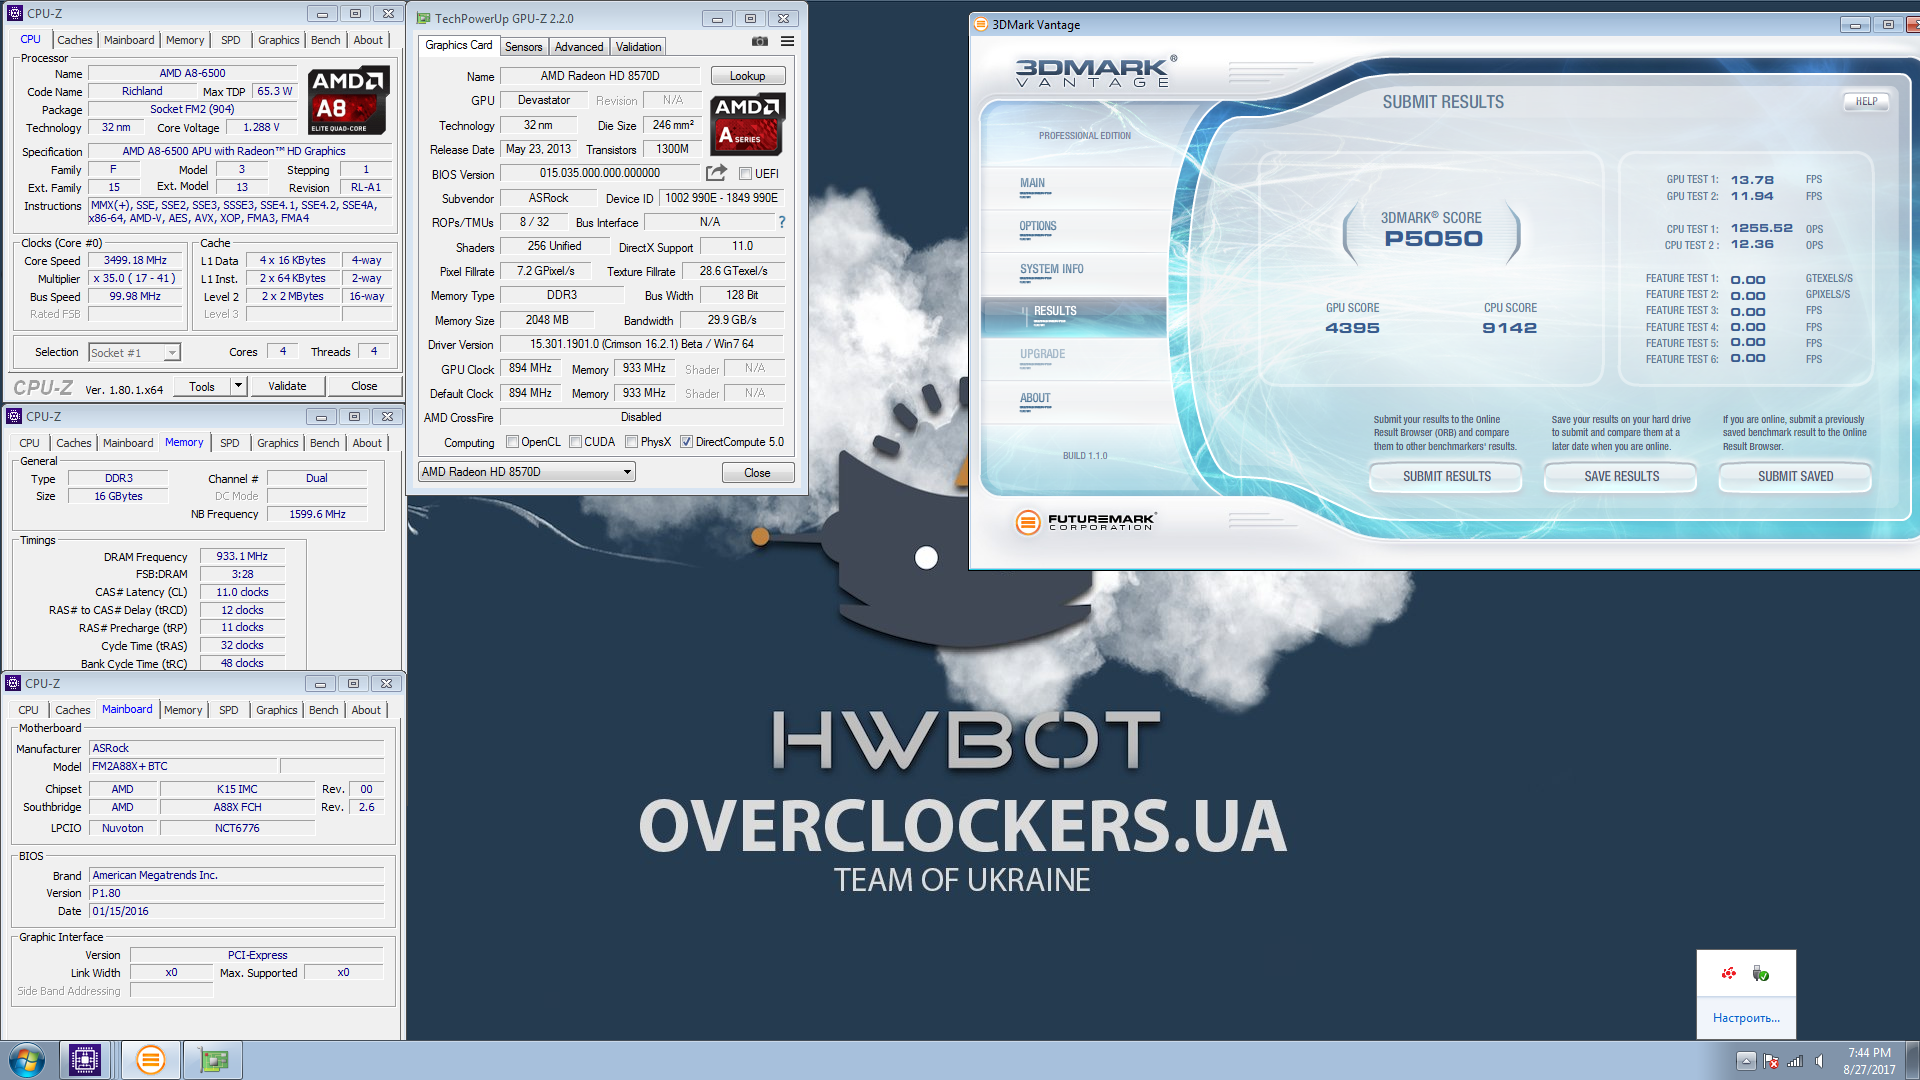Show hidden tray icons arrow
This screenshot has height=1080, width=1920.
[1746, 1061]
